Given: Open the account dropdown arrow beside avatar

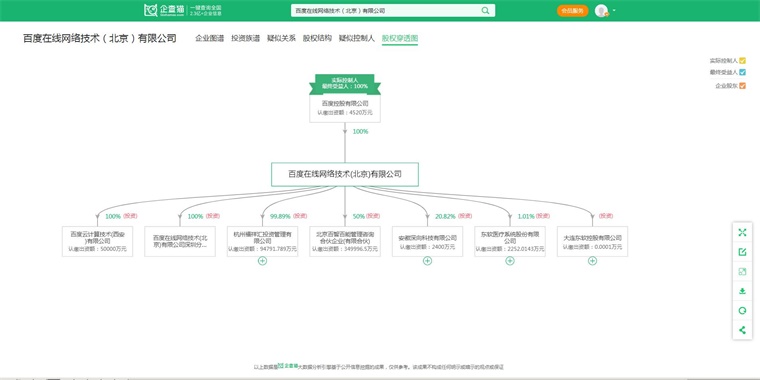Looking at the screenshot, I should click(614, 11).
